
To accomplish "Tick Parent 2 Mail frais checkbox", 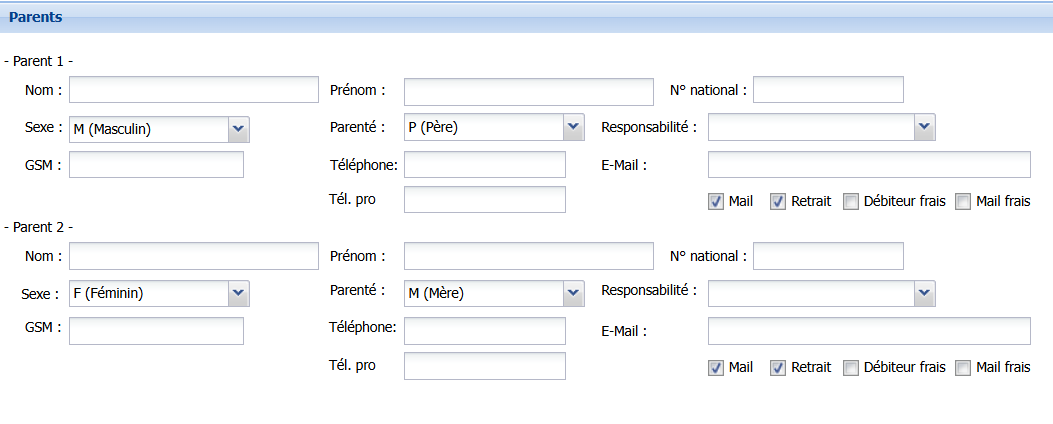I will pos(964,368).
